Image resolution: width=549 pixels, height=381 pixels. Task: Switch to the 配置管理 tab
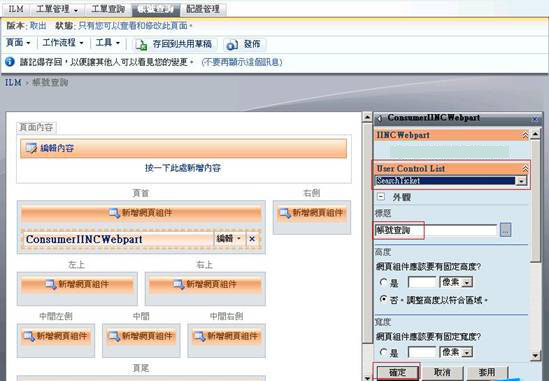point(203,9)
